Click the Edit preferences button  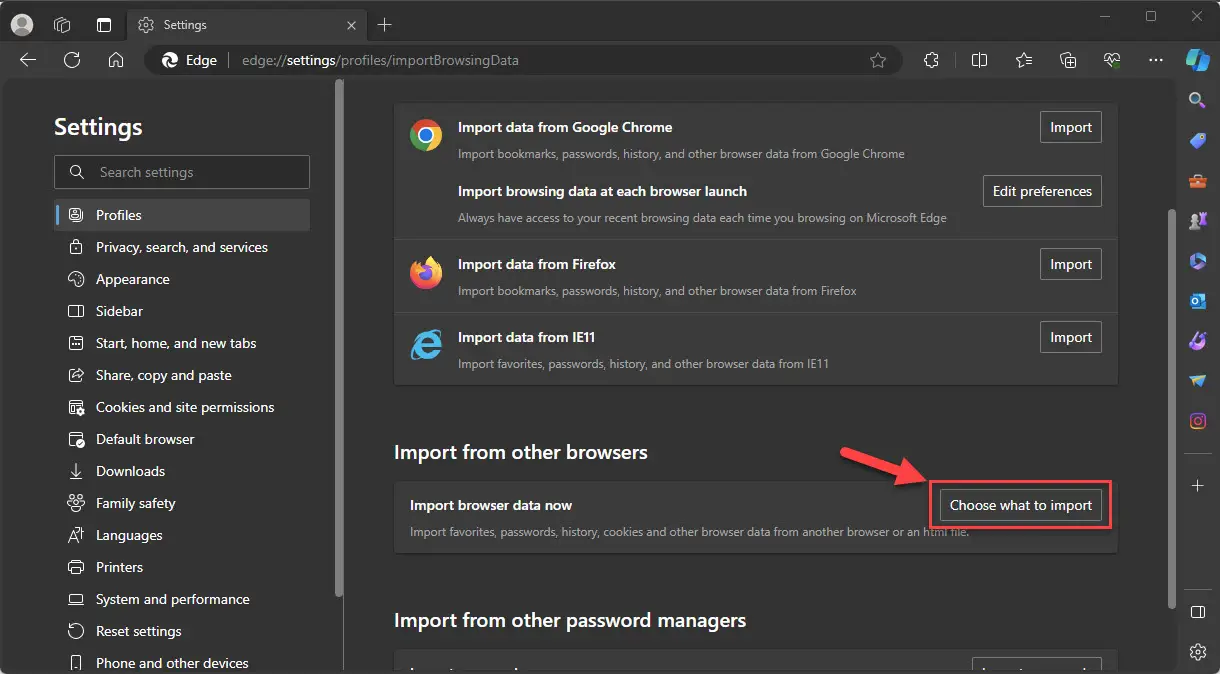point(1042,191)
